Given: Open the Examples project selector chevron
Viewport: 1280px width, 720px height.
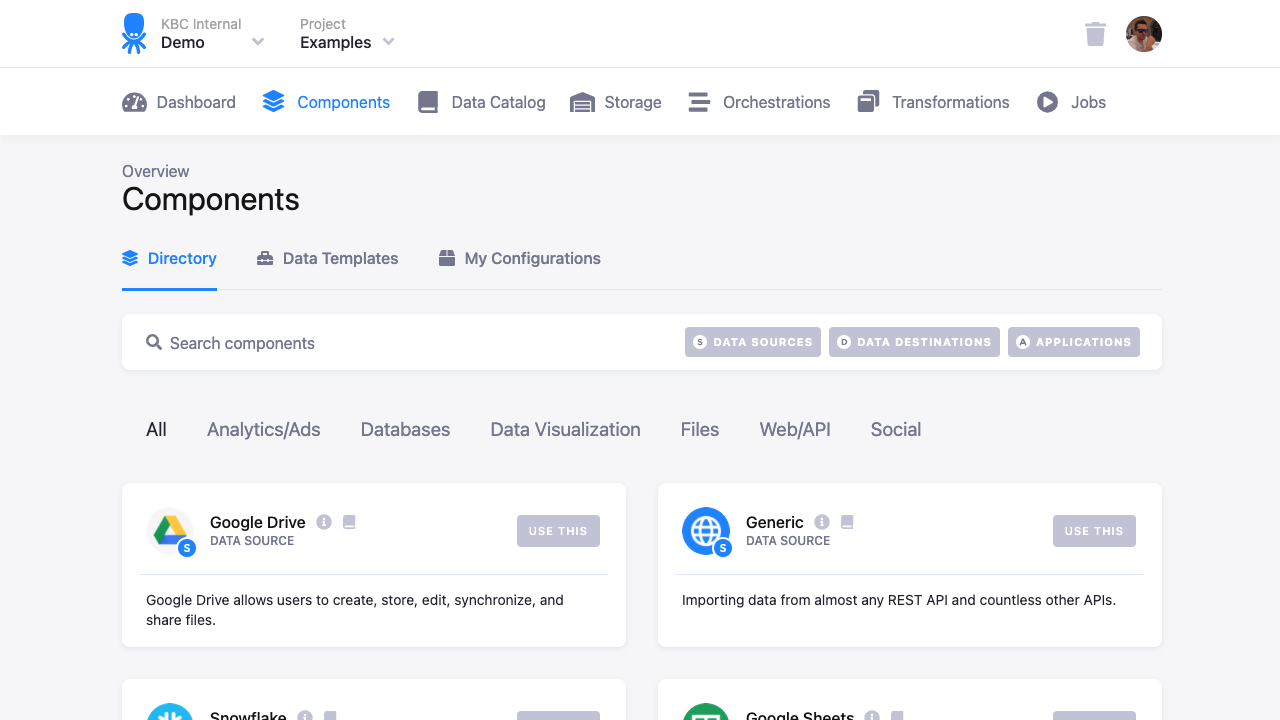Looking at the screenshot, I should pyautogui.click(x=389, y=42).
